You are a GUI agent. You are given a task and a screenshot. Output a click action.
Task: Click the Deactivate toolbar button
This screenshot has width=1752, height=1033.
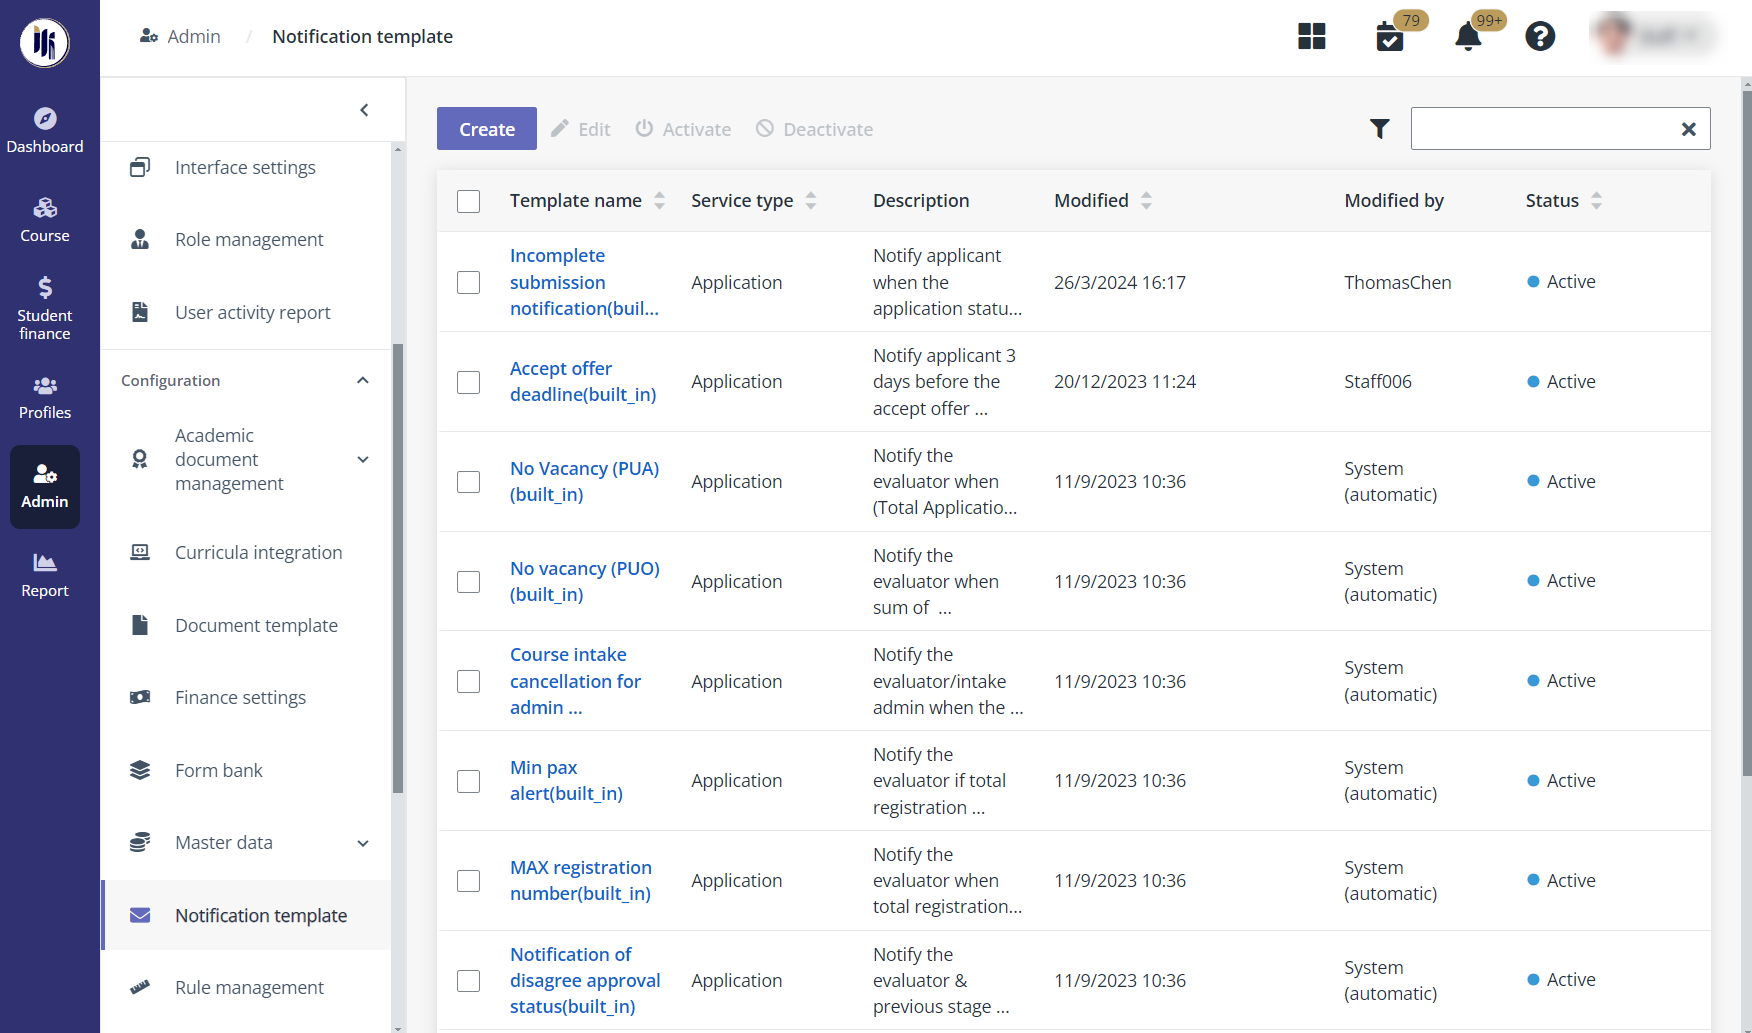814,129
